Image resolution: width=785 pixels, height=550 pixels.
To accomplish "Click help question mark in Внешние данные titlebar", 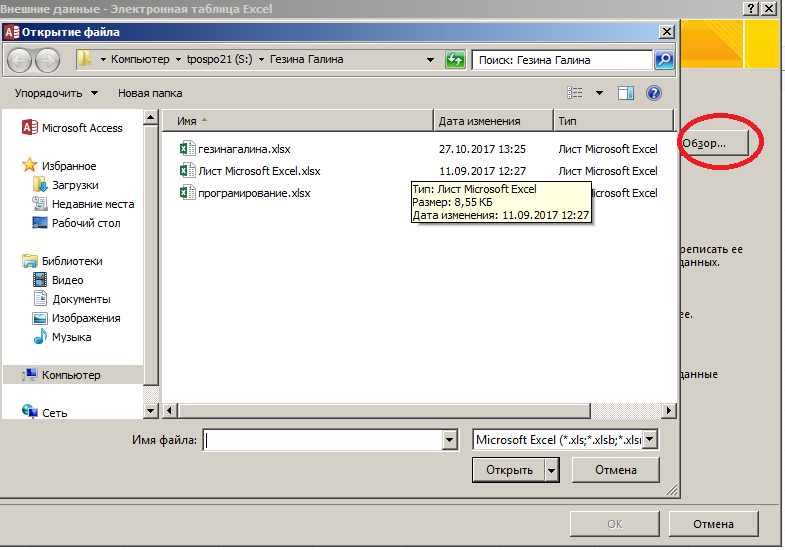I will [750, 9].
